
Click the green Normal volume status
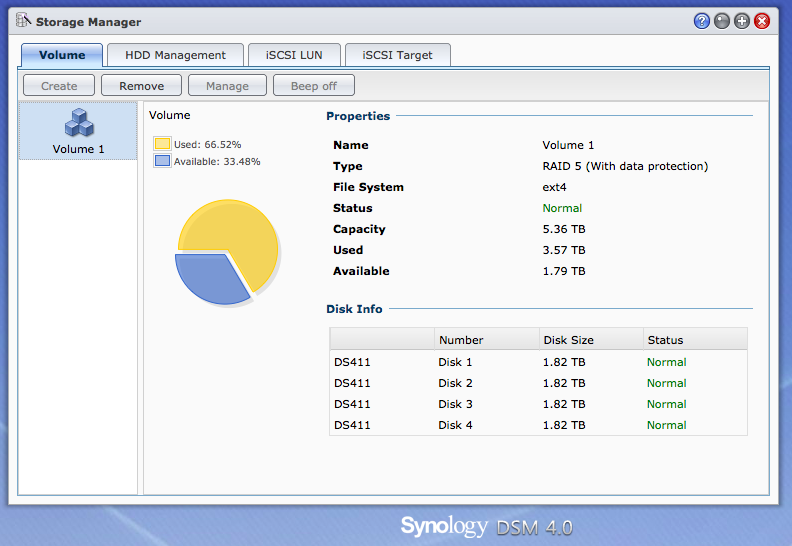[x=562, y=208]
